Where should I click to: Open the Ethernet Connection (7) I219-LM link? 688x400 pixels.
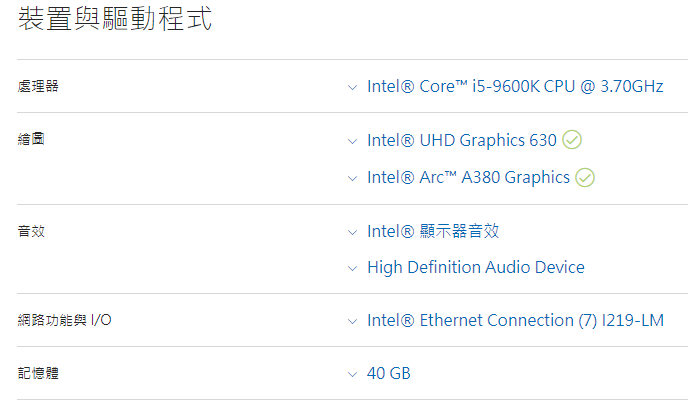[515, 320]
